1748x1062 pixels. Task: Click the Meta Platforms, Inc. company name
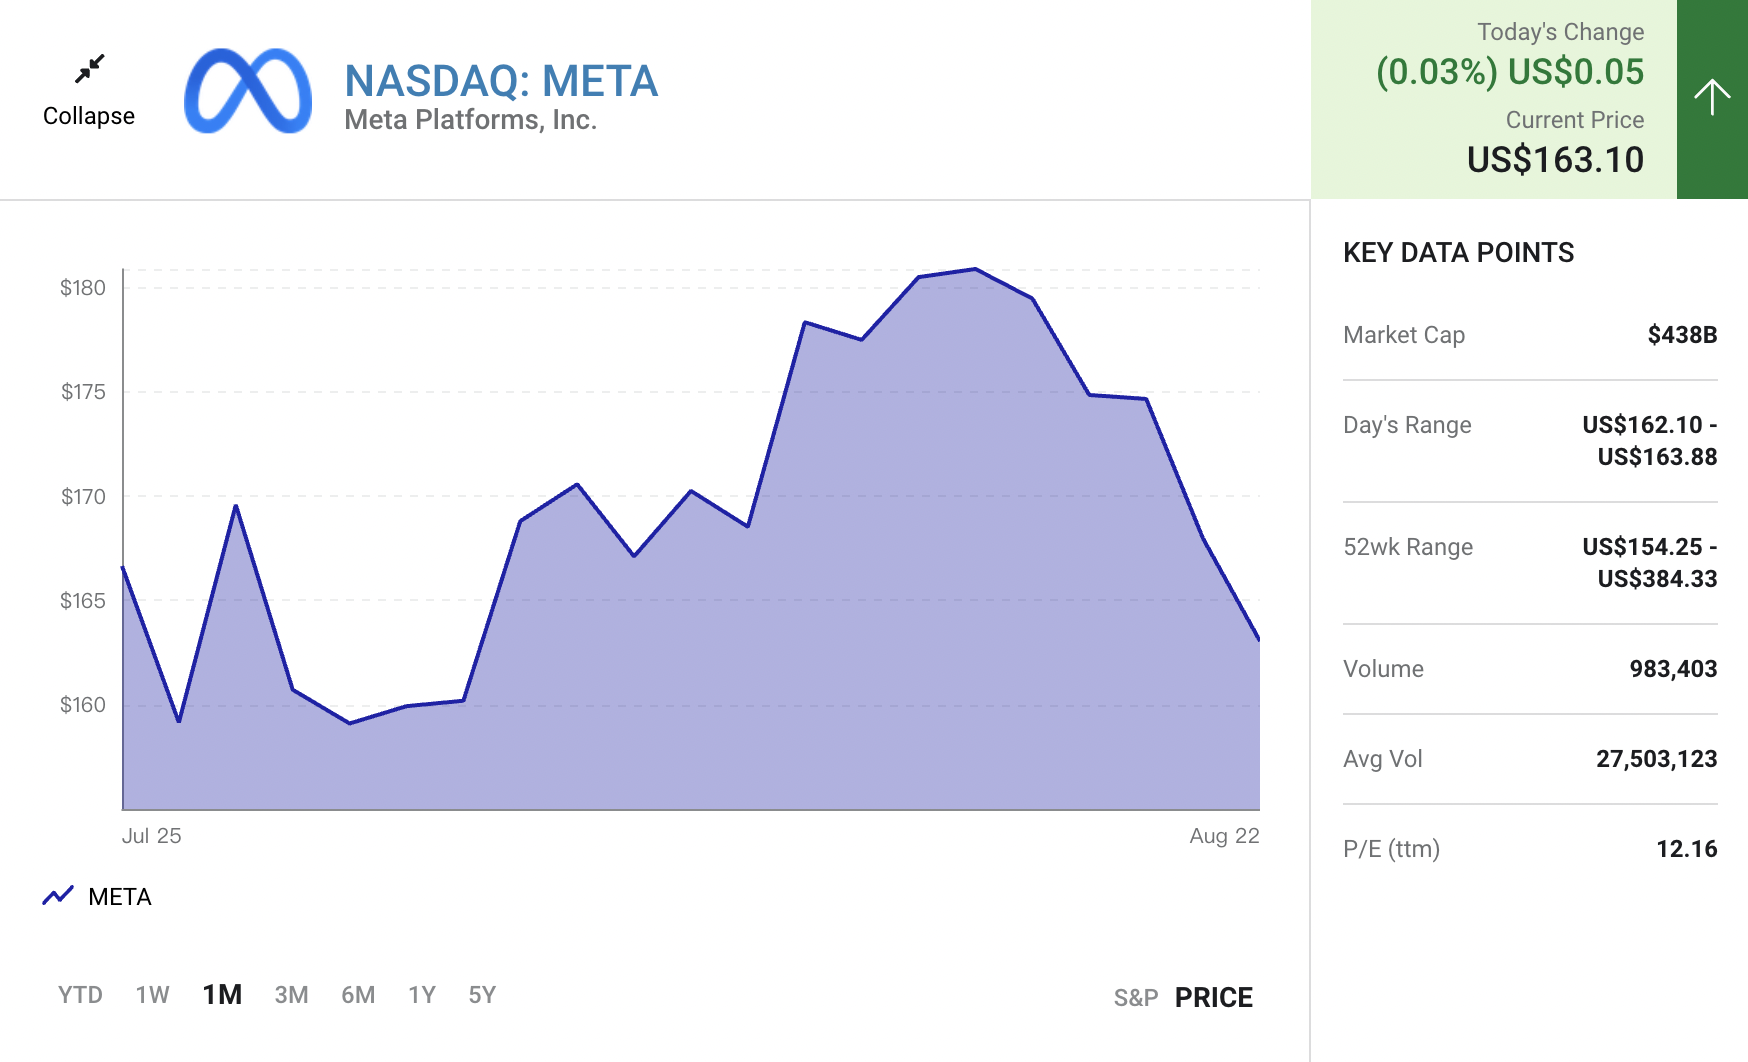click(x=470, y=120)
